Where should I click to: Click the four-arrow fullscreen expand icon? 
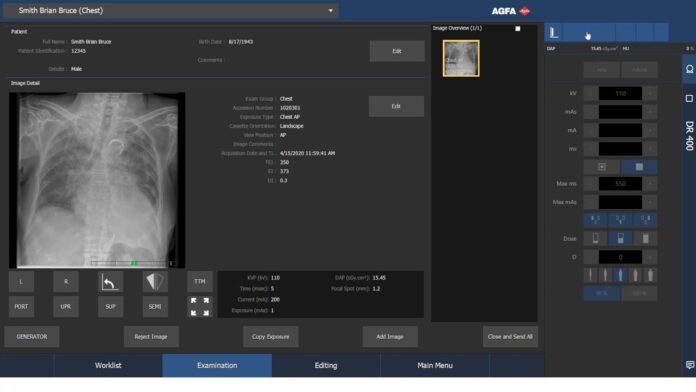[200, 307]
